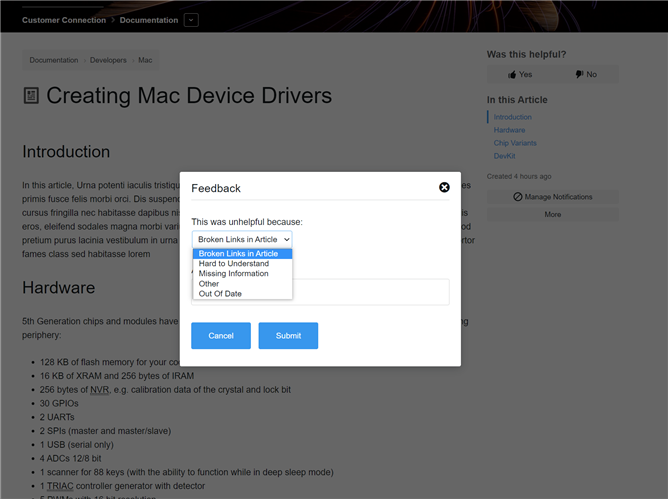The image size is (668, 499).
Task: Click Mac breadcrumb
Action: click(x=145, y=60)
